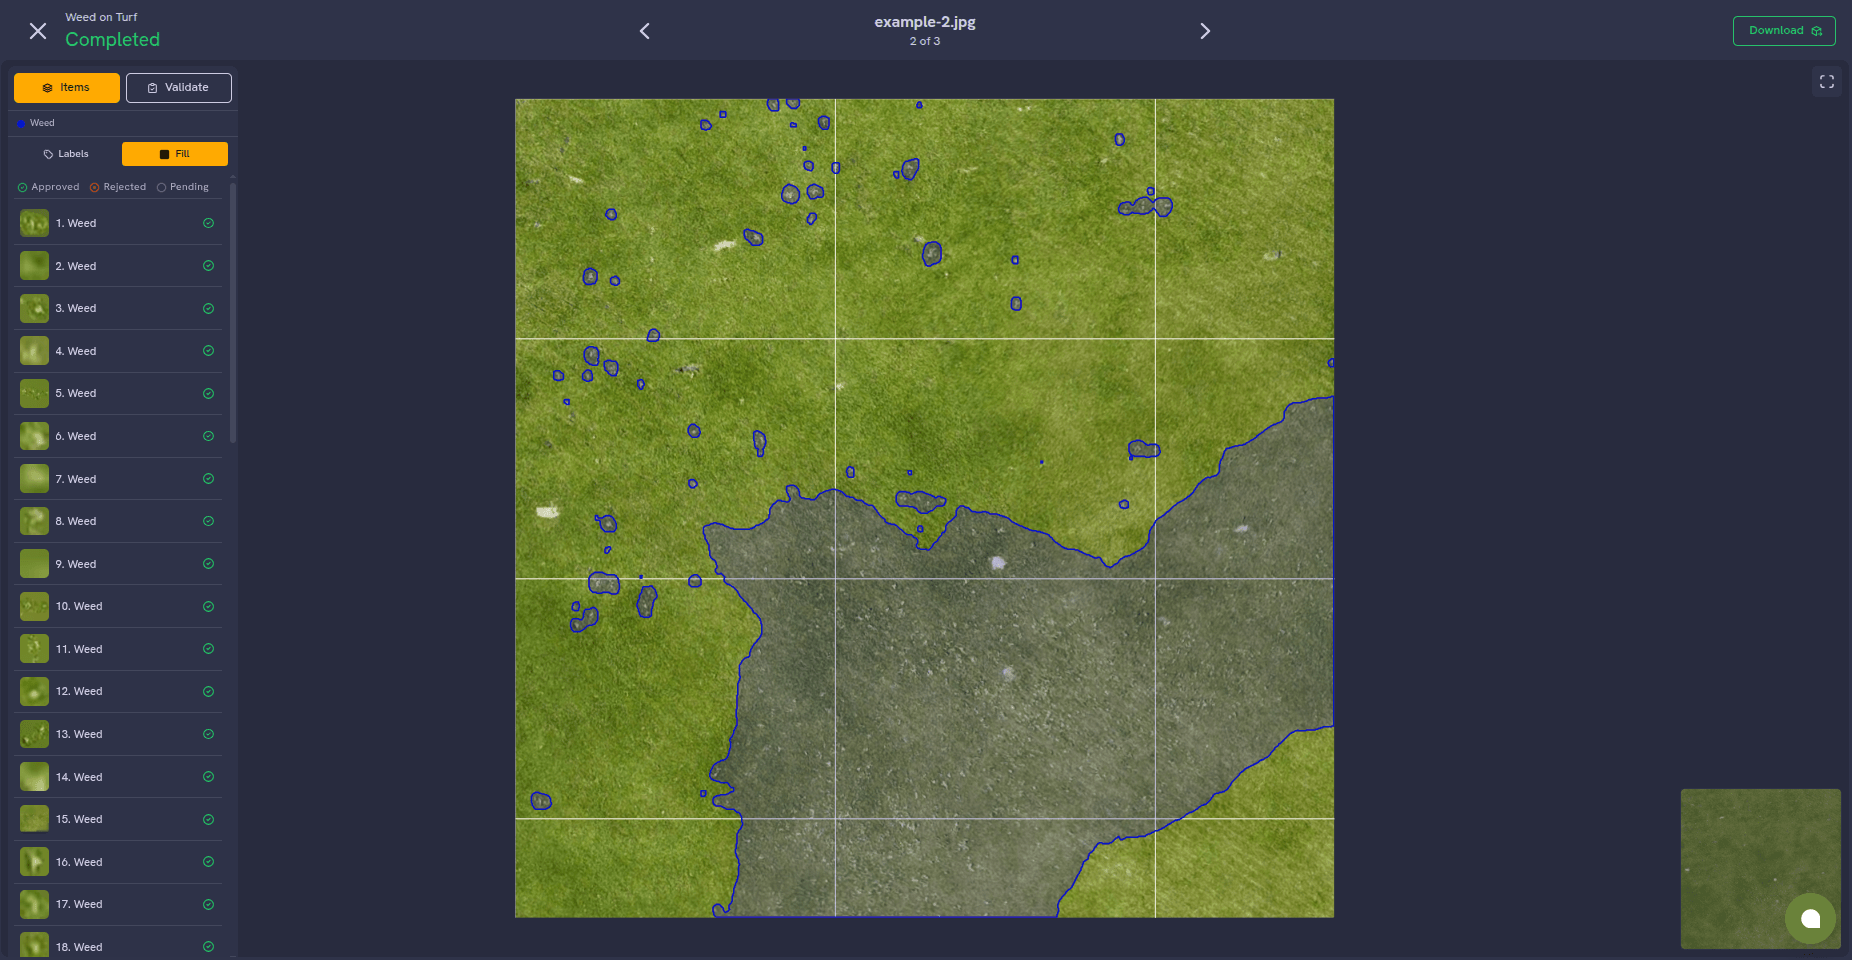Click the example-2.jpg file name
Screen dimensions: 1852x960
pyautogui.click(x=925, y=22)
